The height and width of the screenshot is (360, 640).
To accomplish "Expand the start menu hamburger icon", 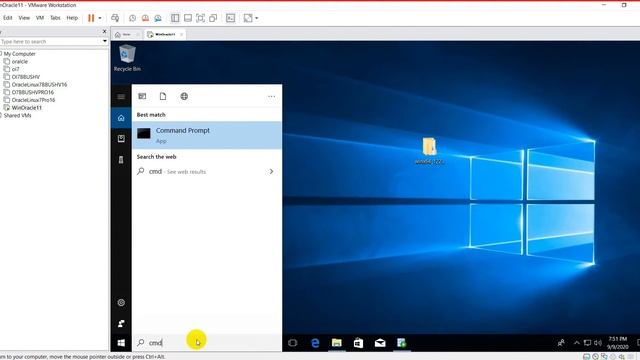I will point(121,97).
